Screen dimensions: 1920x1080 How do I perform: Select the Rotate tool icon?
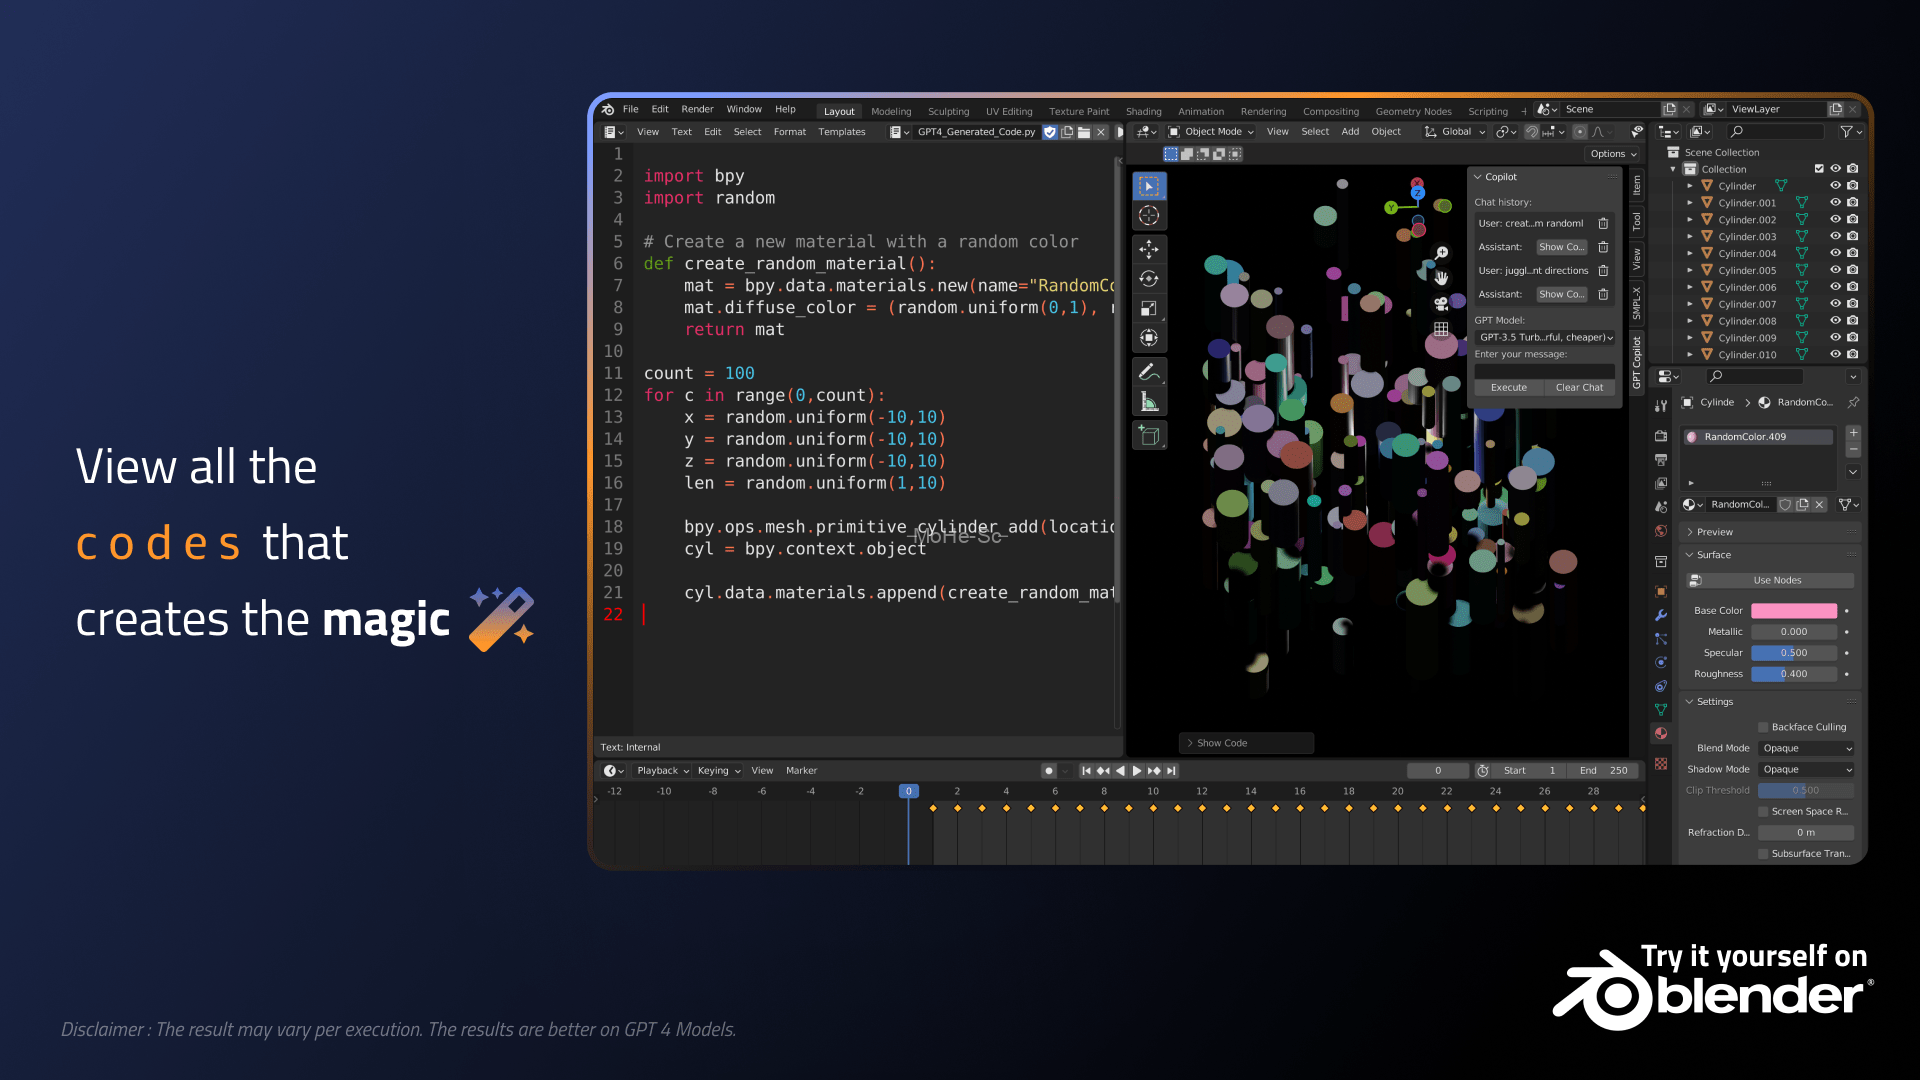pyautogui.click(x=1149, y=279)
